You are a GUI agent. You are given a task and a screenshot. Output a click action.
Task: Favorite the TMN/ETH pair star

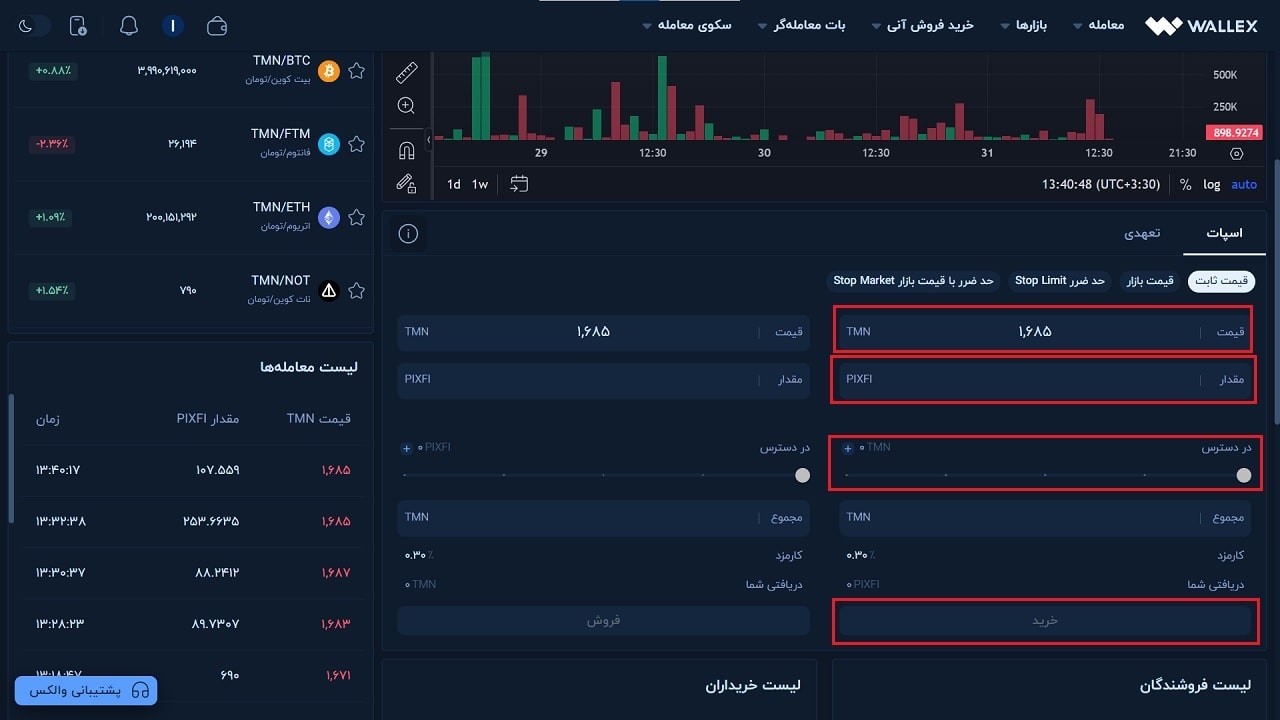click(x=356, y=217)
